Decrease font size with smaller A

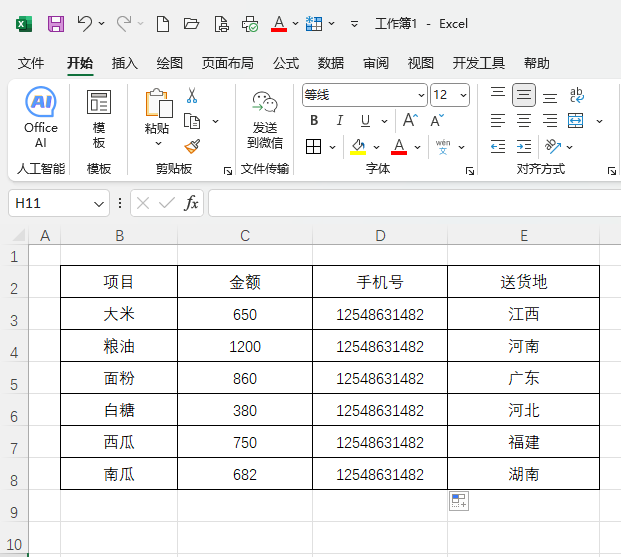(437, 120)
